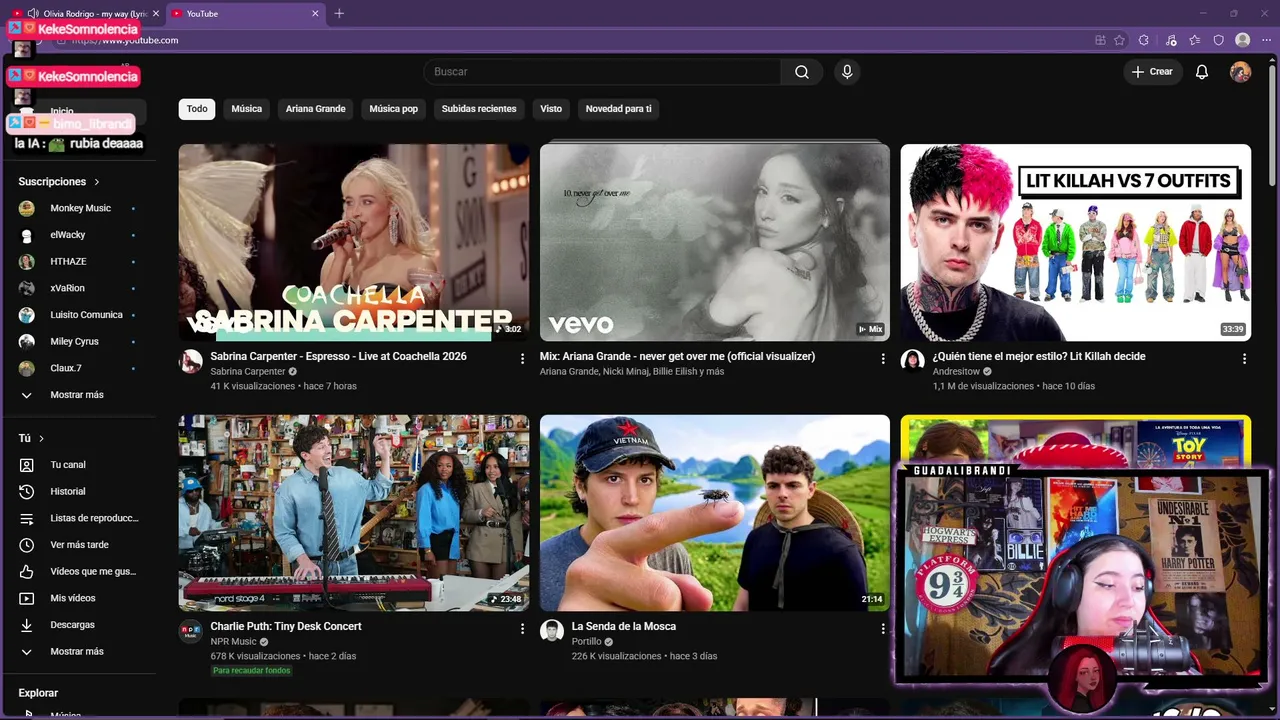The height and width of the screenshot is (720, 1280).
Task: Open Monkey Music subscription
Action: click(x=78, y=208)
